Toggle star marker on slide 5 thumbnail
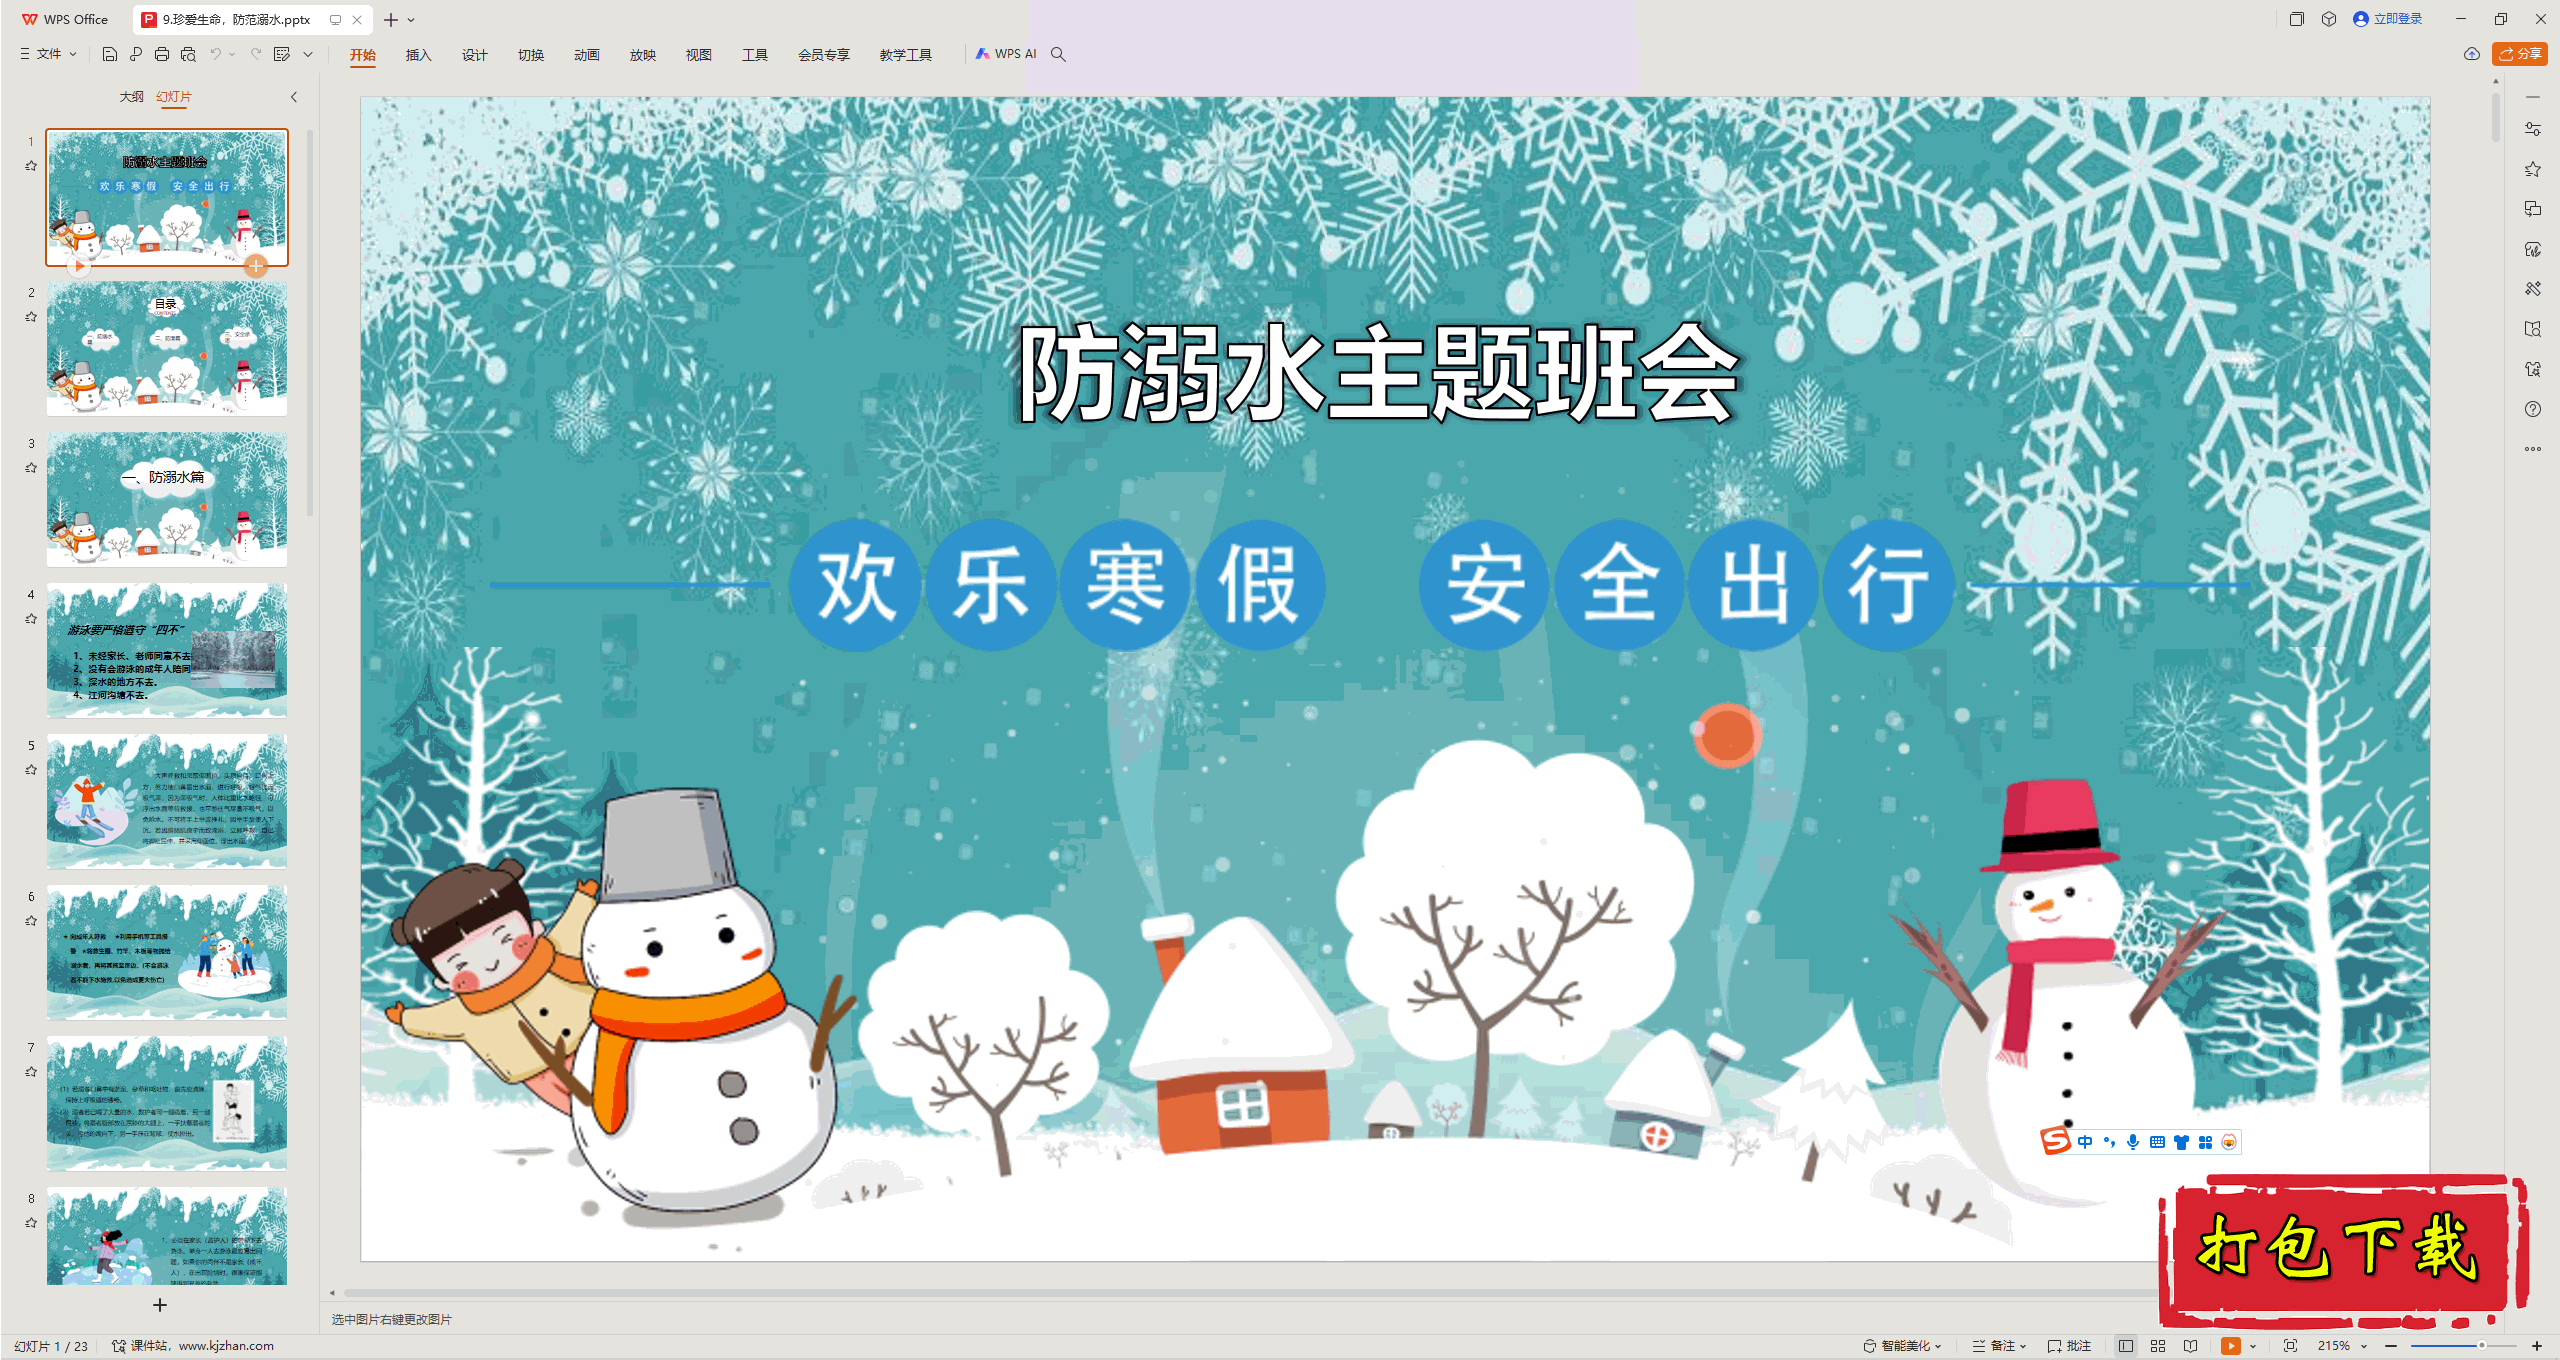The width and height of the screenshot is (2560, 1360). [x=31, y=770]
